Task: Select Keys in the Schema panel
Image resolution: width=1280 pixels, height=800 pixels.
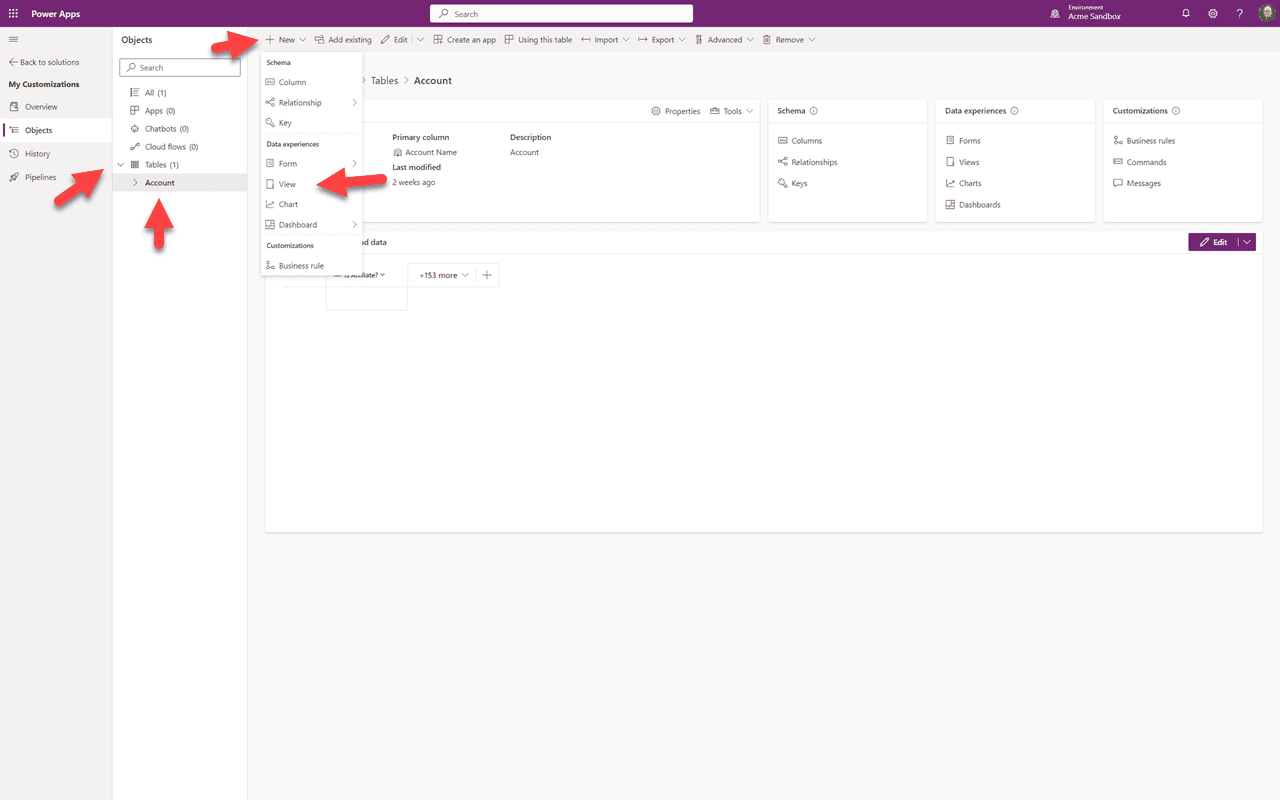Action: tap(798, 183)
